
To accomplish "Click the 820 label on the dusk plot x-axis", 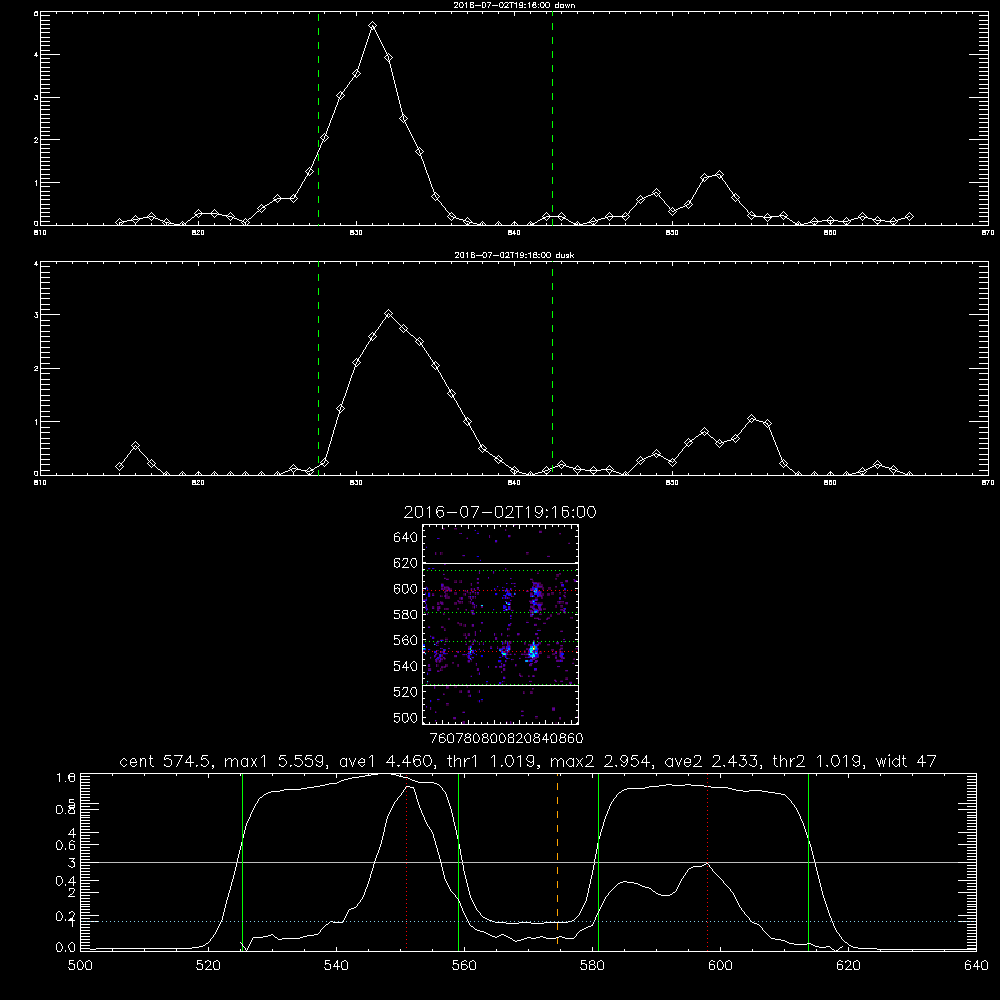I will click(x=198, y=483).
